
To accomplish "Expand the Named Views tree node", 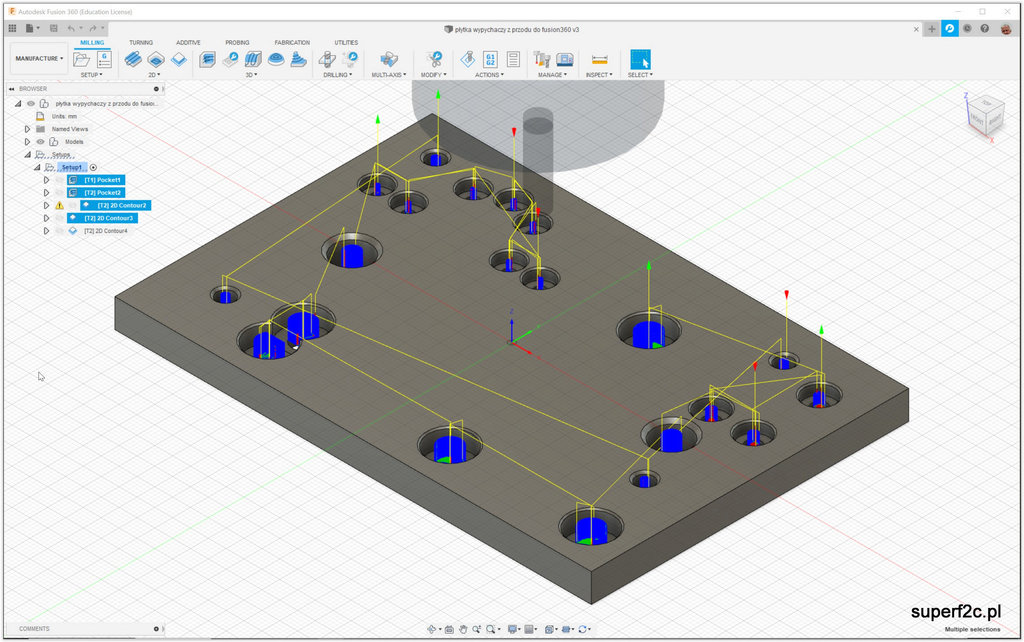I will point(28,129).
